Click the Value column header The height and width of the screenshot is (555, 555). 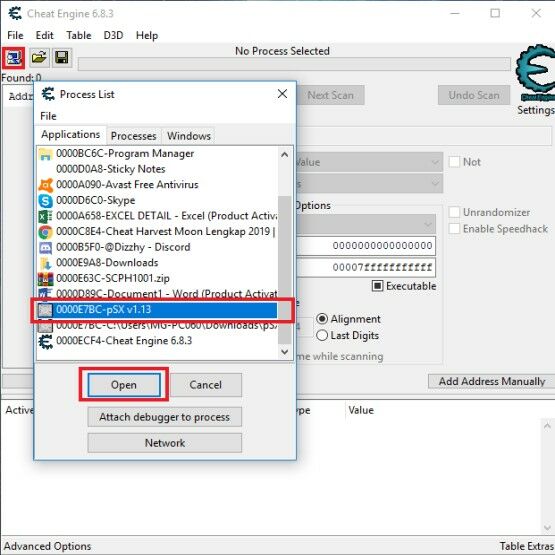pos(361,410)
